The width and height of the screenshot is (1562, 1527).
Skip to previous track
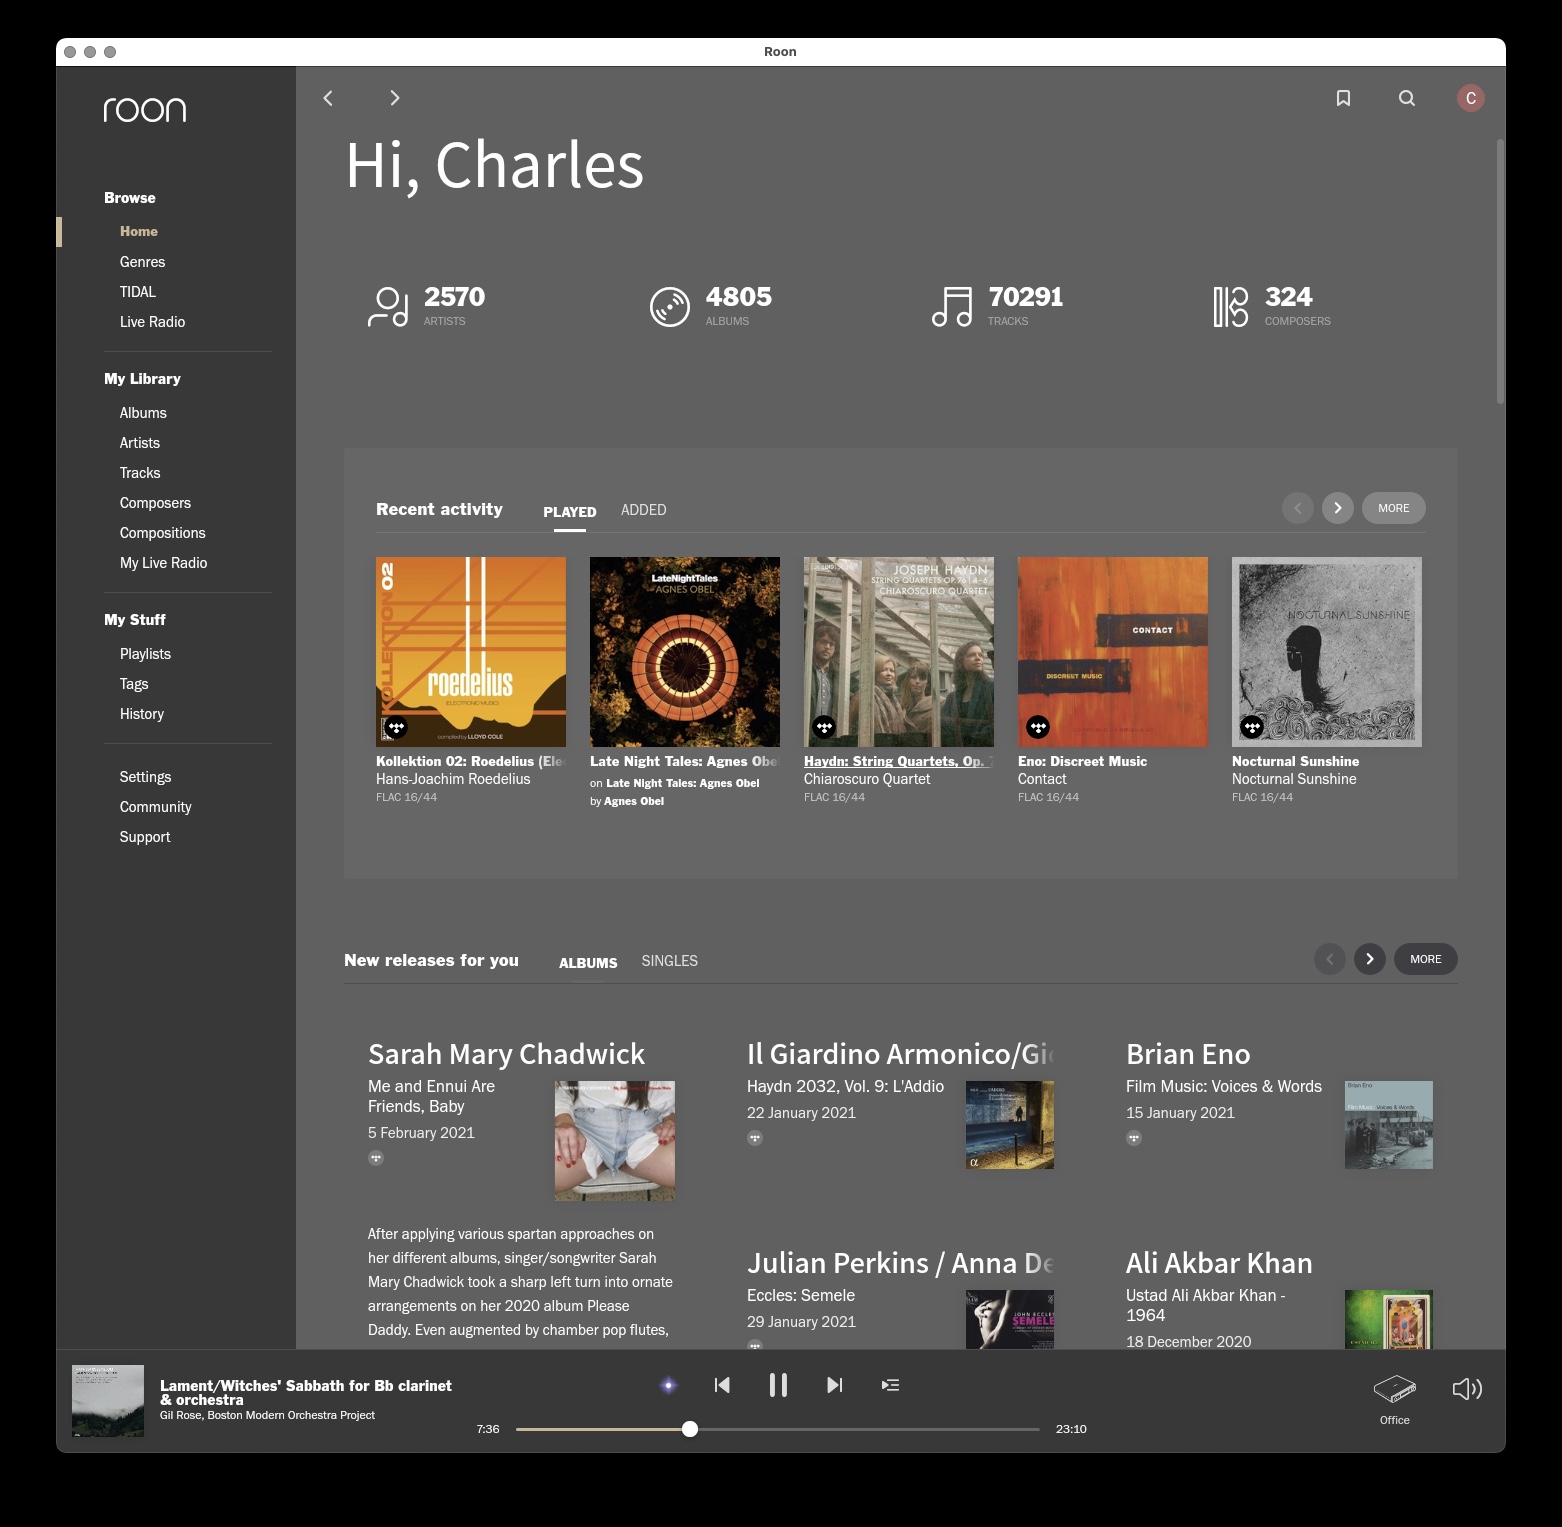722,1385
